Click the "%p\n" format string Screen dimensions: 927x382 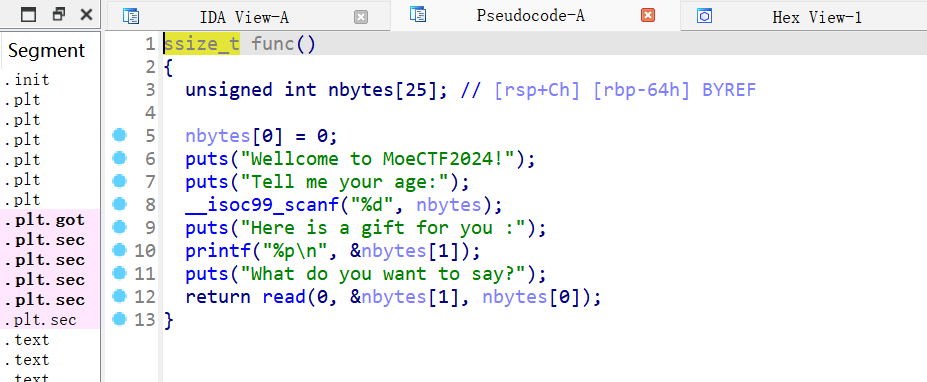tap(294, 251)
